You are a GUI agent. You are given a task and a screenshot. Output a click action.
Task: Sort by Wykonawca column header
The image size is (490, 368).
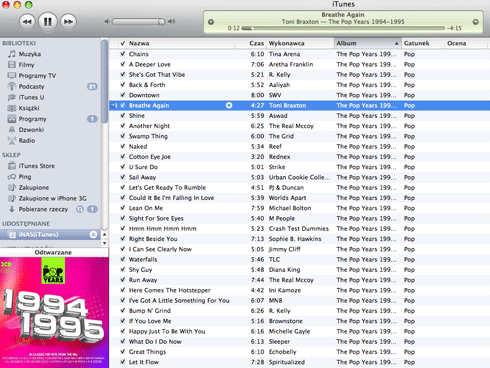[300, 43]
